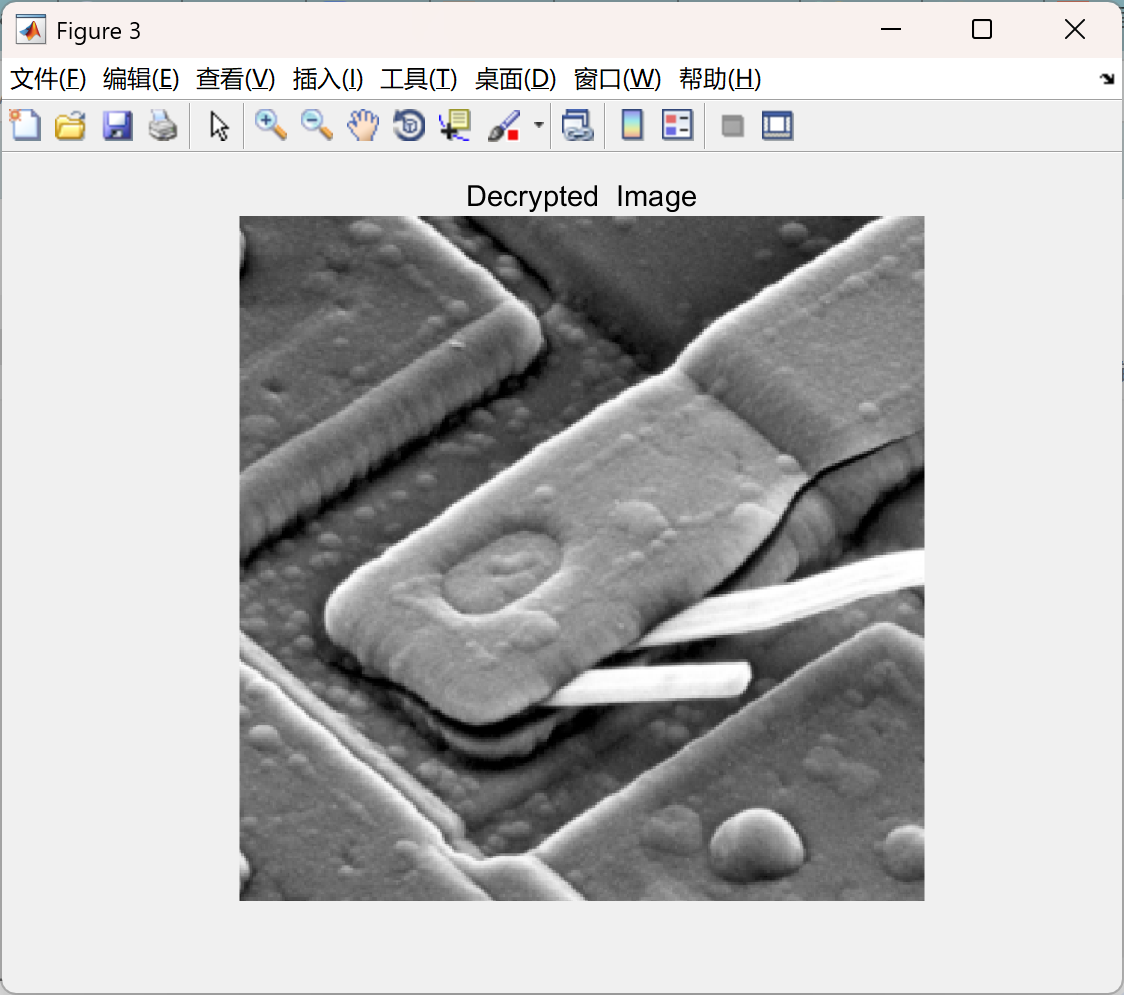This screenshot has height=995, width=1124.
Task: Minimize the Figure 3 window
Action: point(890,29)
